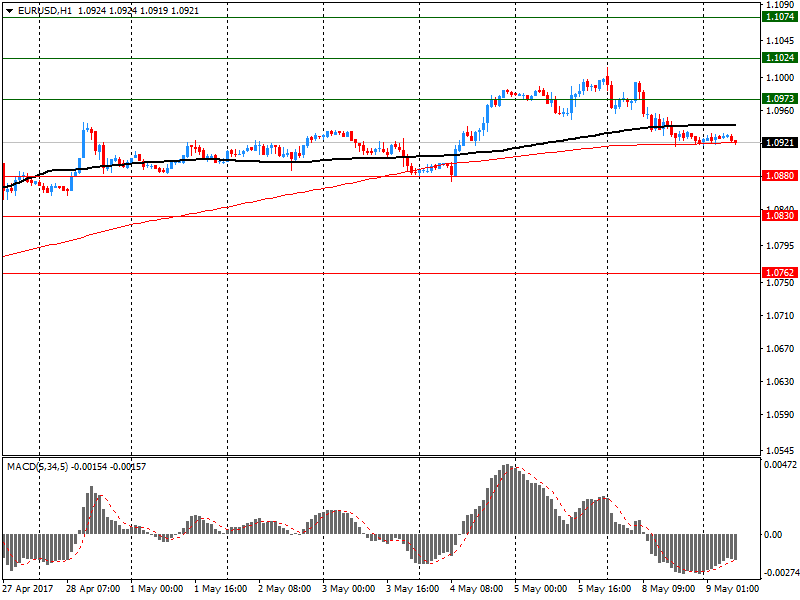Select the 1.1024 green resistance level label
This screenshot has width=800, height=600.
pos(780,58)
